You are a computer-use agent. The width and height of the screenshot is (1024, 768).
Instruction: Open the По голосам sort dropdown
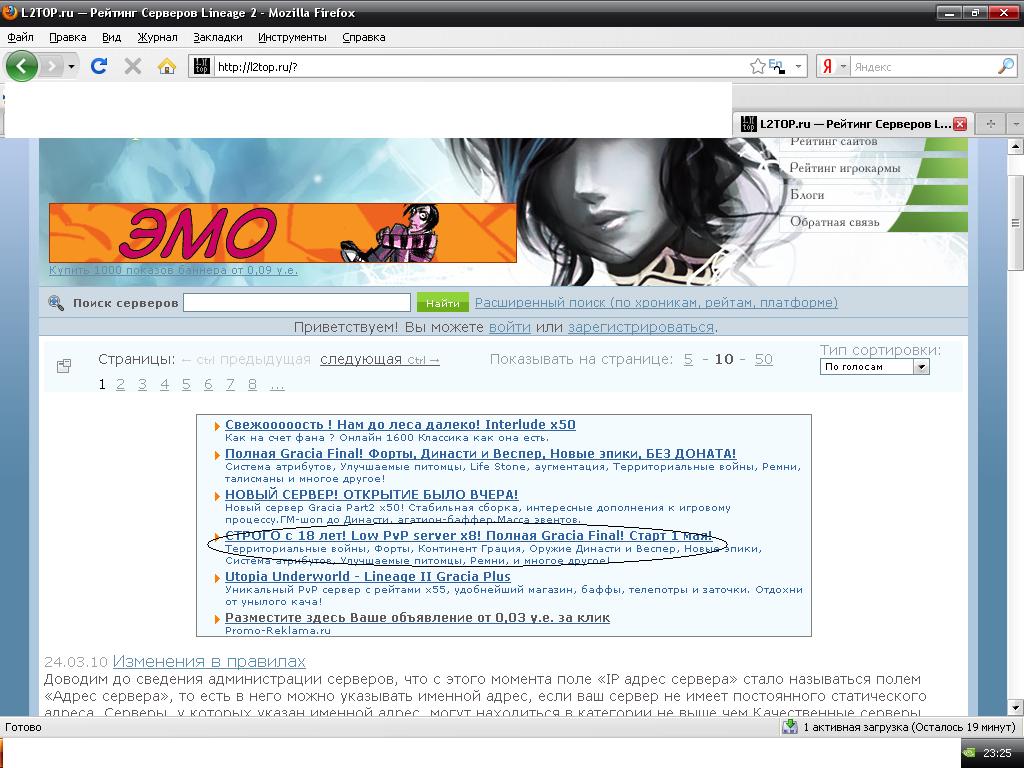pyautogui.click(x=874, y=367)
